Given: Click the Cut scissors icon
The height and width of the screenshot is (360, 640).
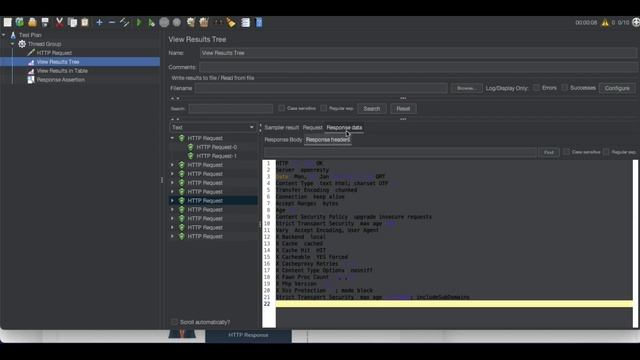Looking at the screenshot, I should 60,22.
